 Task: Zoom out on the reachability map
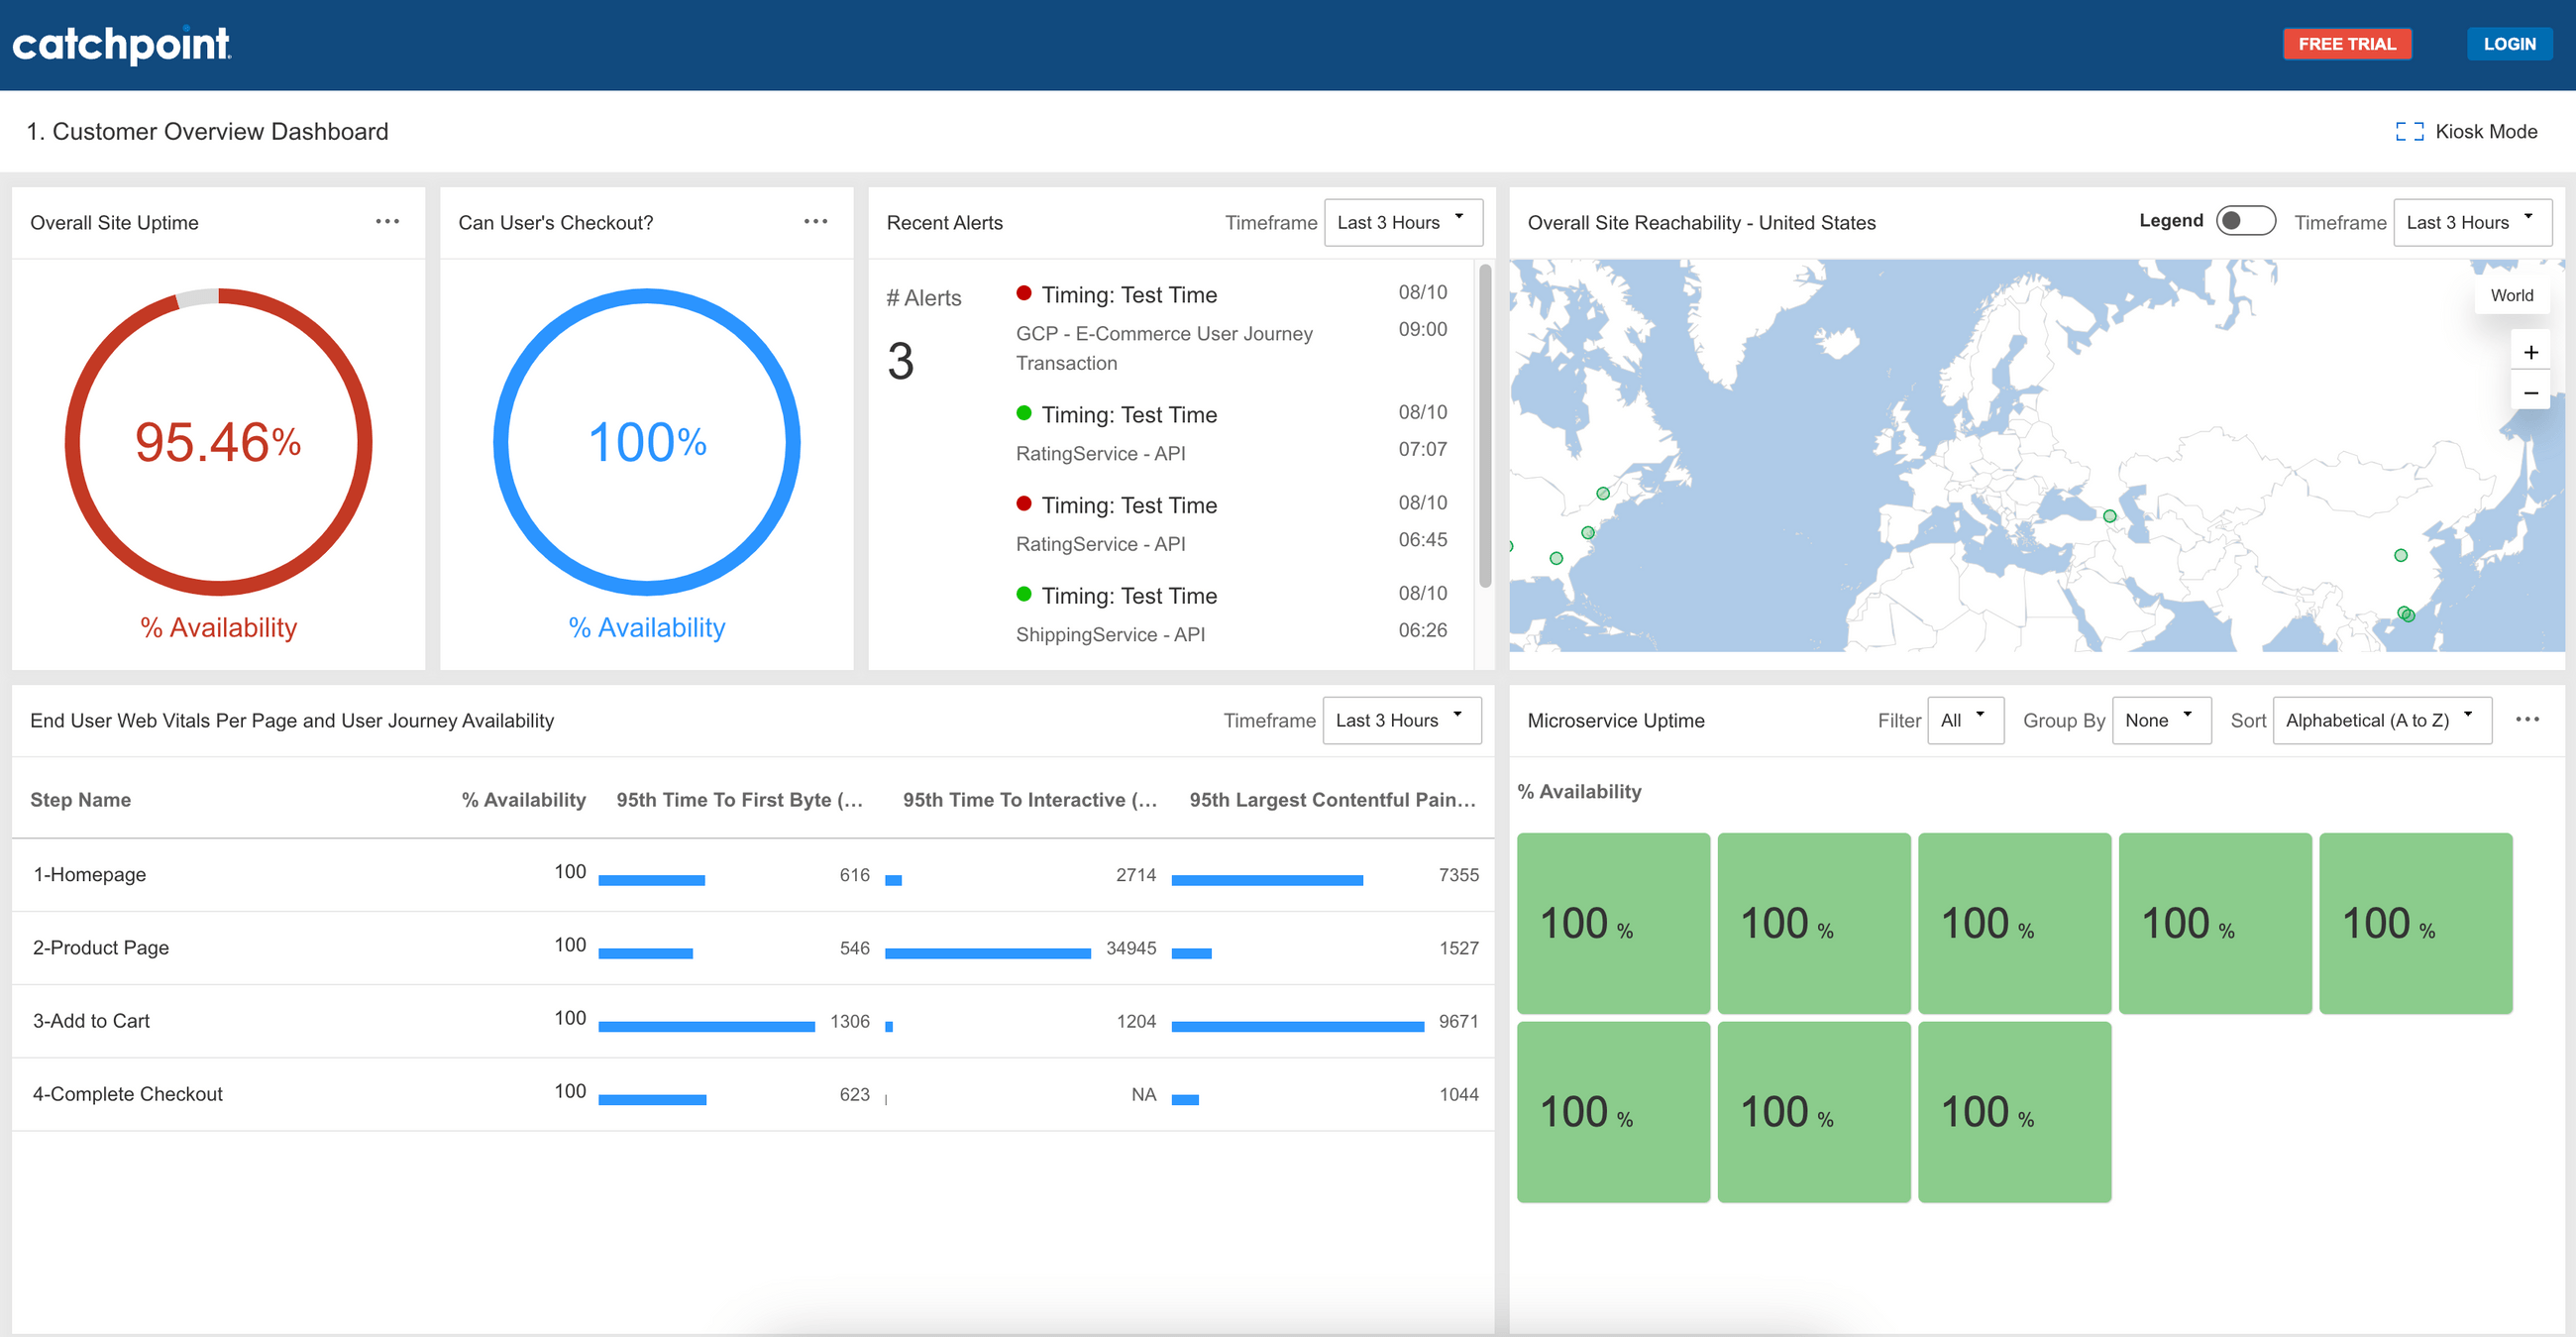pos(2531,393)
